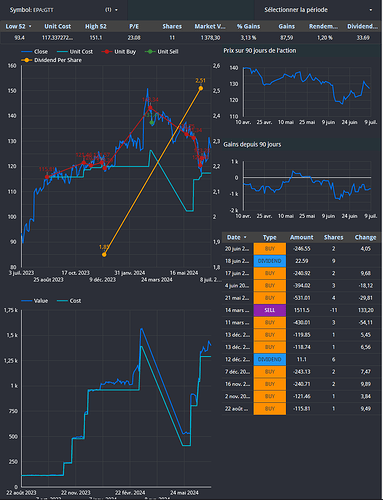Select the amount cell -119,85
The width and height of the screenshot is (383, 500).
tap(302, 335)
